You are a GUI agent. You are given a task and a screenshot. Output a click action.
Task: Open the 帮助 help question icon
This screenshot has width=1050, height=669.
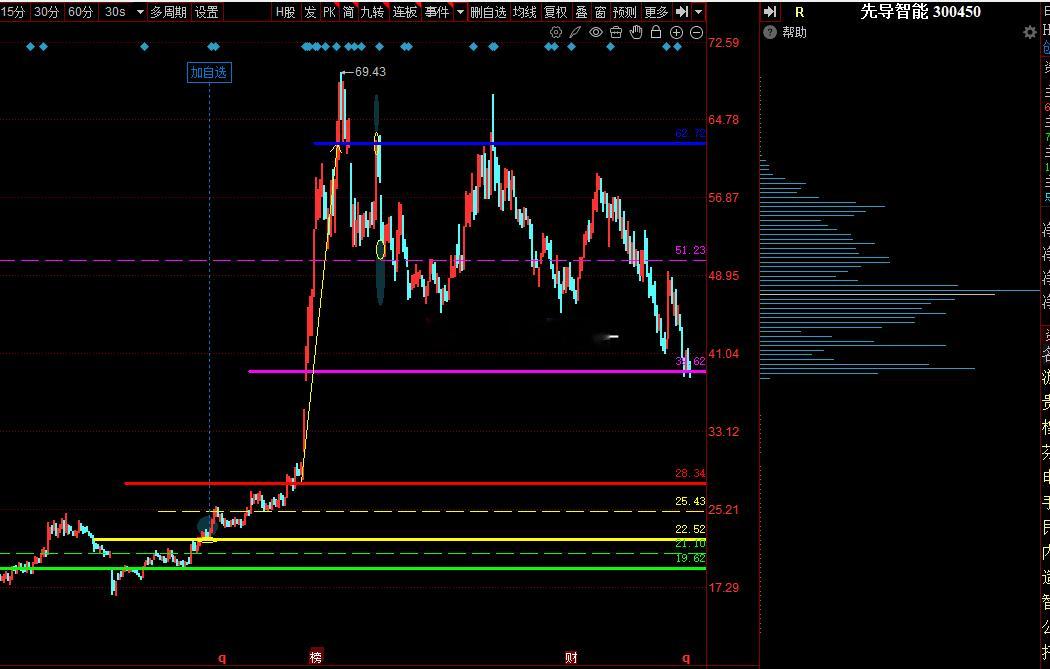770,32
